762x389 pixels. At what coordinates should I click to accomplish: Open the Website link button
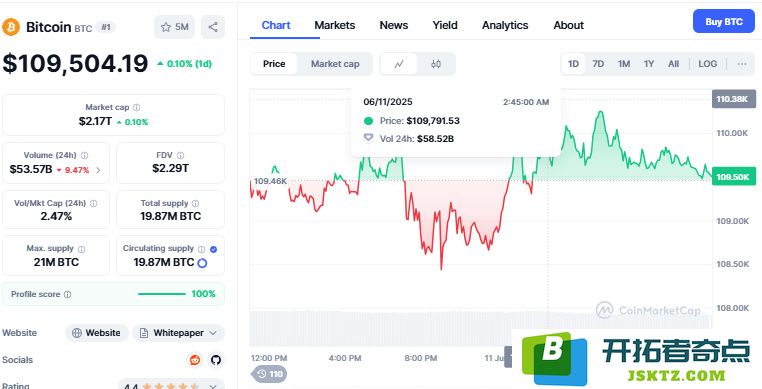point(97,333)
